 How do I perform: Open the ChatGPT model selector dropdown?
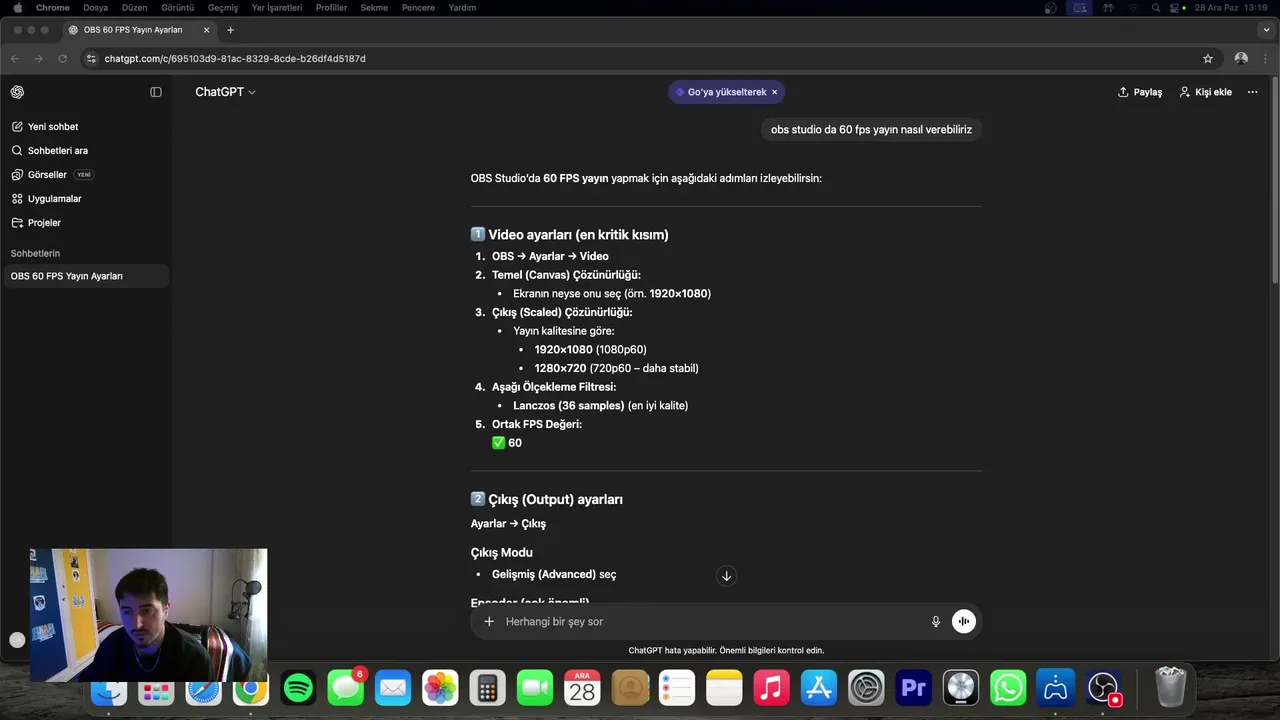coord(225,92)
